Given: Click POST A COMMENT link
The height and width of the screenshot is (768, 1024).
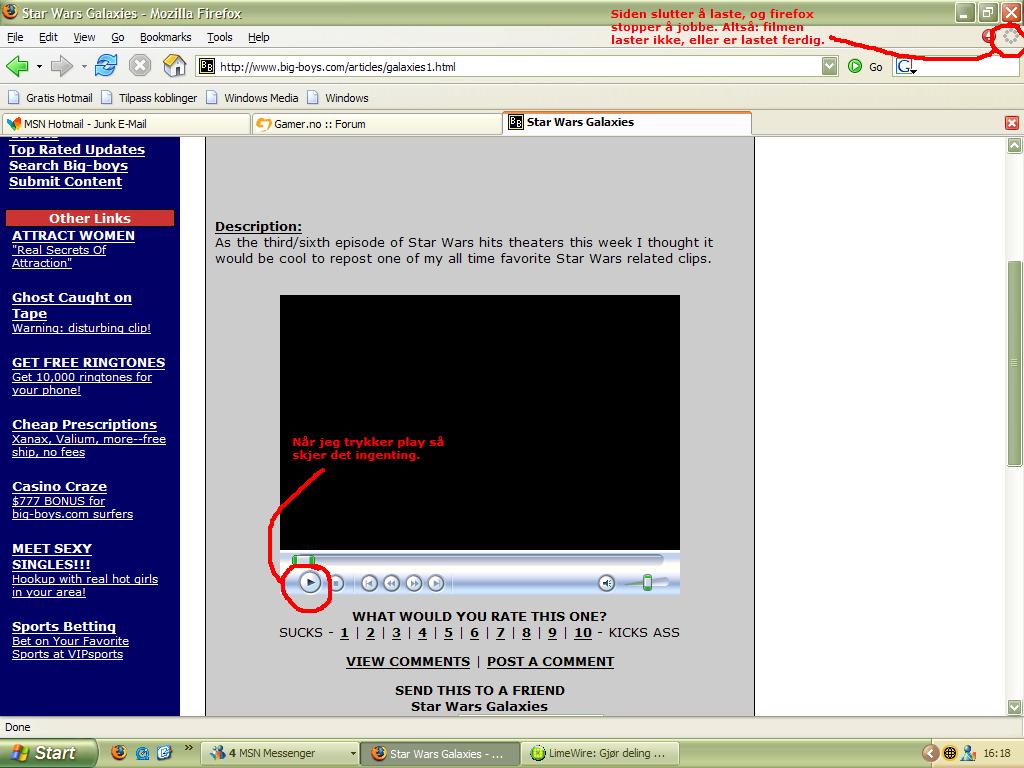Looking at the screenshot, I should tap(551, 662).
